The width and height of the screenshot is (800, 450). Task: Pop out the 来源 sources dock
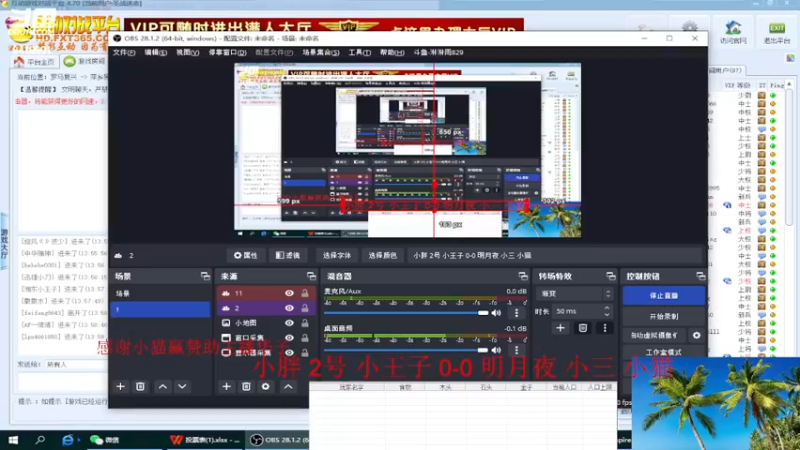(x=311, y=276)
